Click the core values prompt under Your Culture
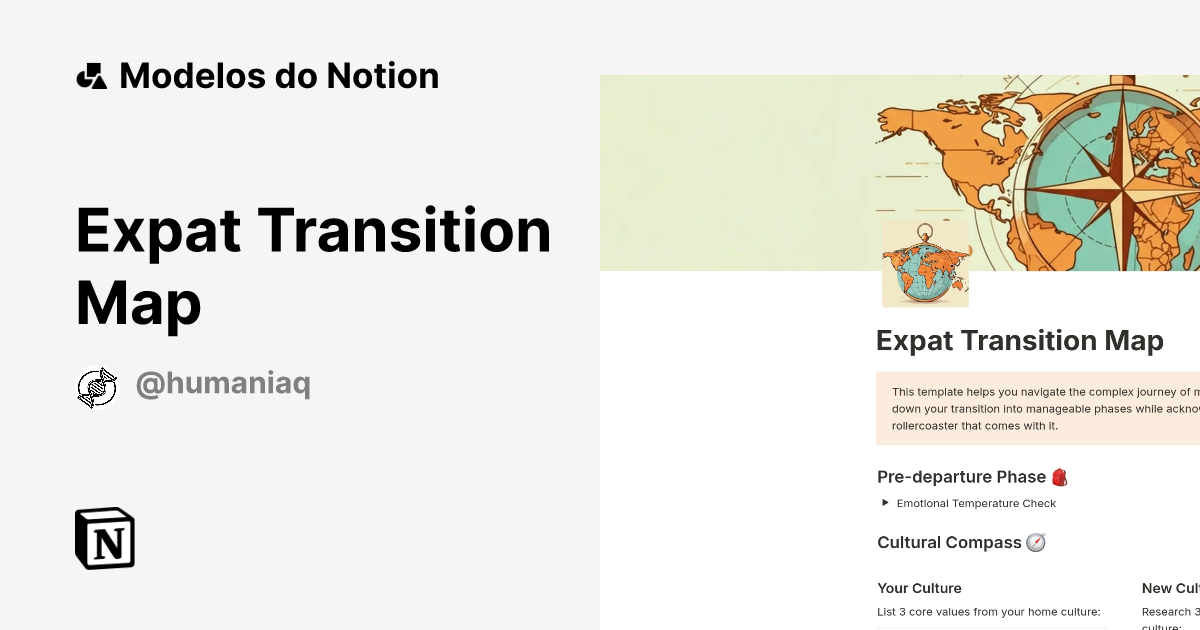 point(990,612)
